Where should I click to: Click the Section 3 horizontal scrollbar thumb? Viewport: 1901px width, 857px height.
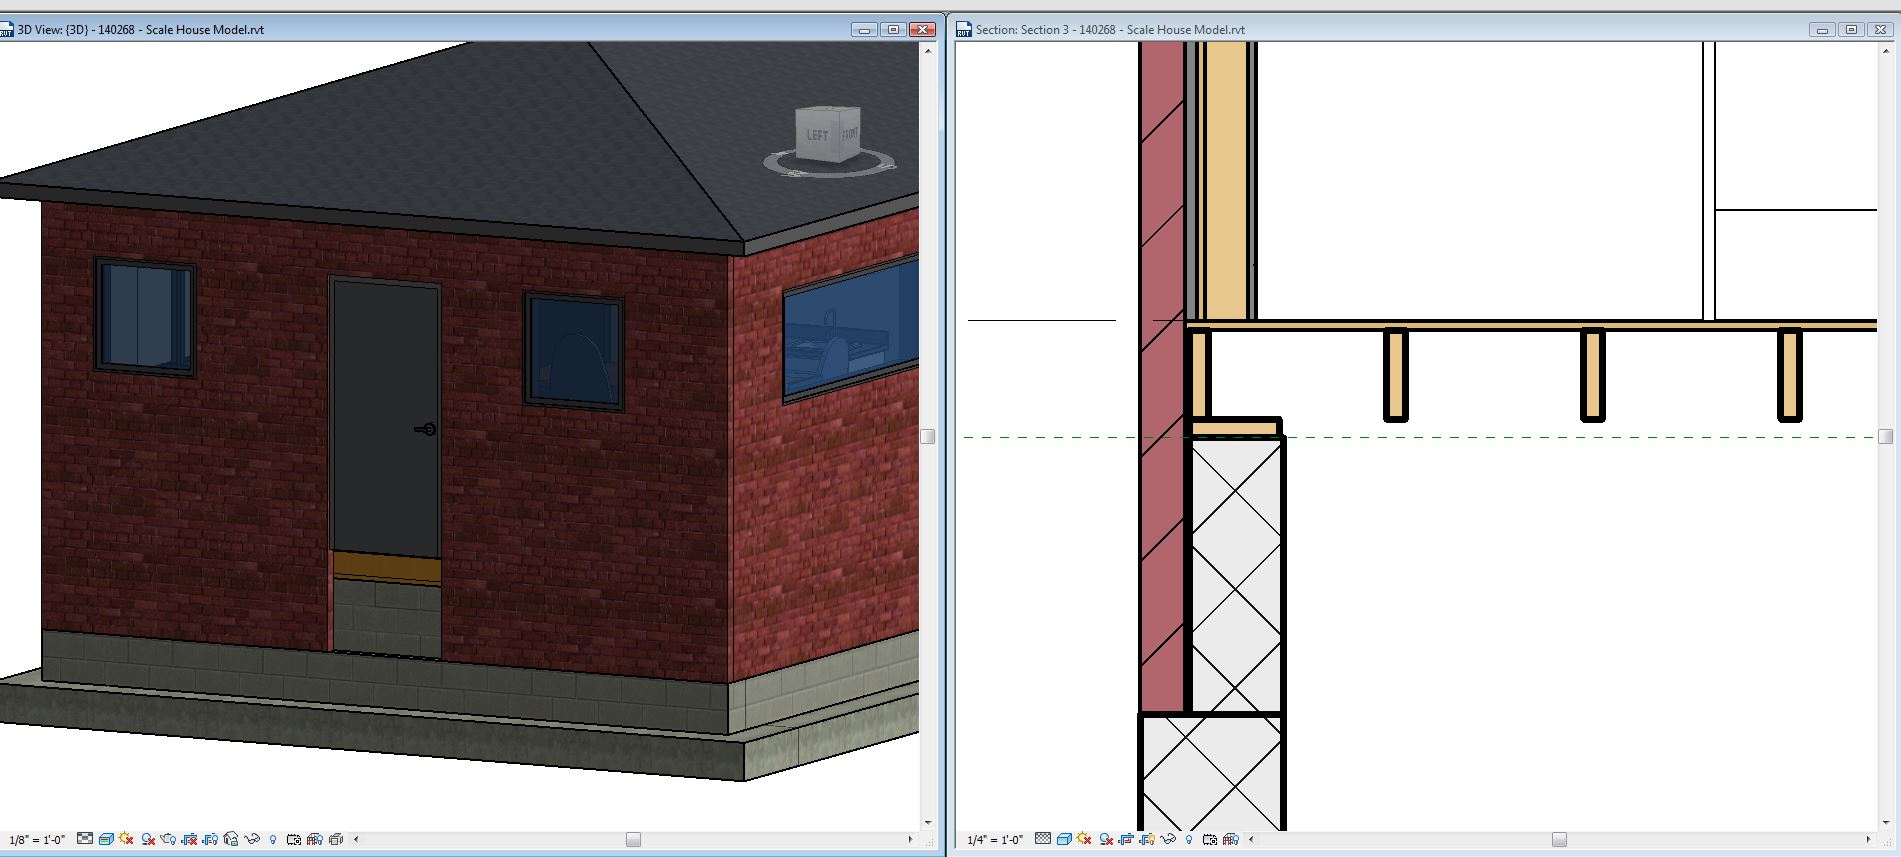click(1559, 840)
